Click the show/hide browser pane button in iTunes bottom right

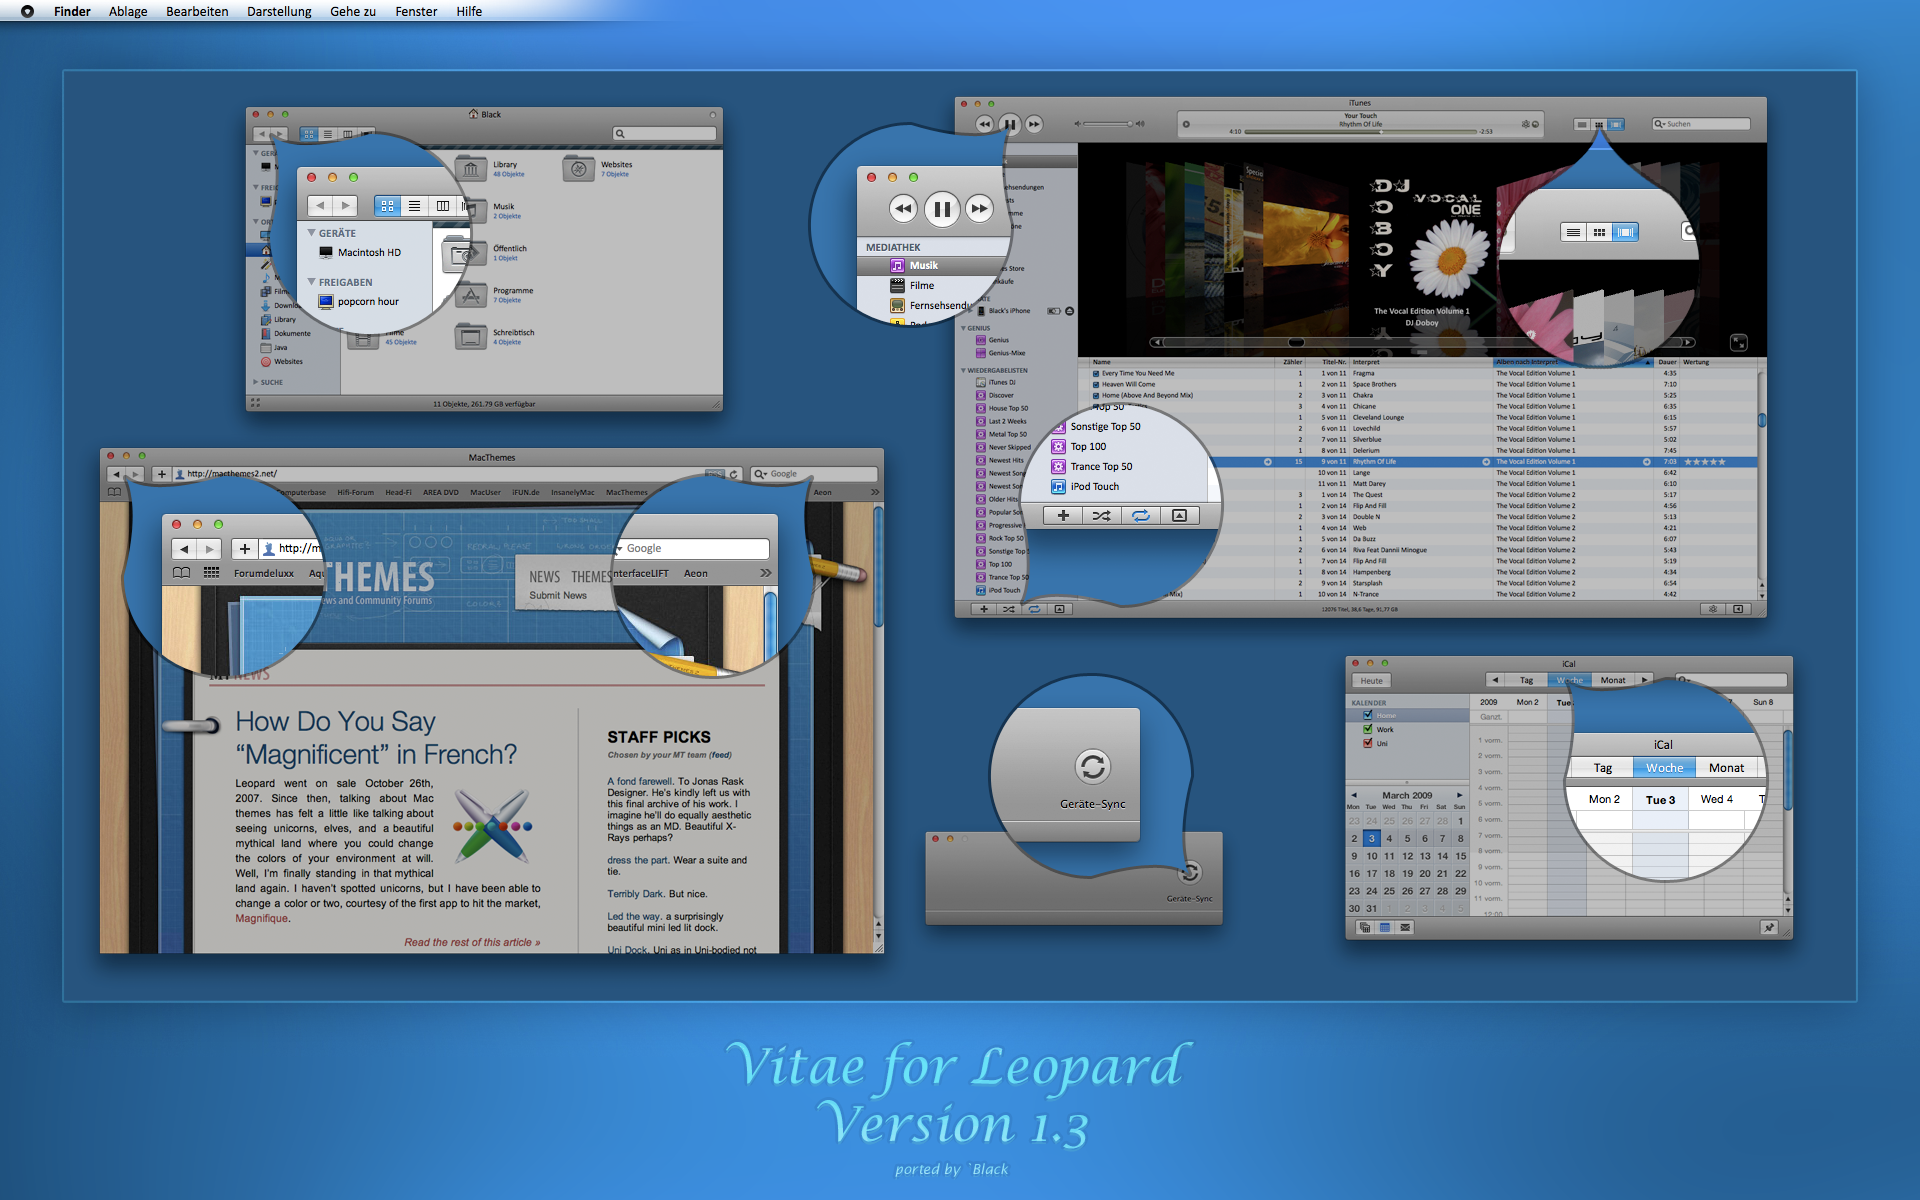1738,609
